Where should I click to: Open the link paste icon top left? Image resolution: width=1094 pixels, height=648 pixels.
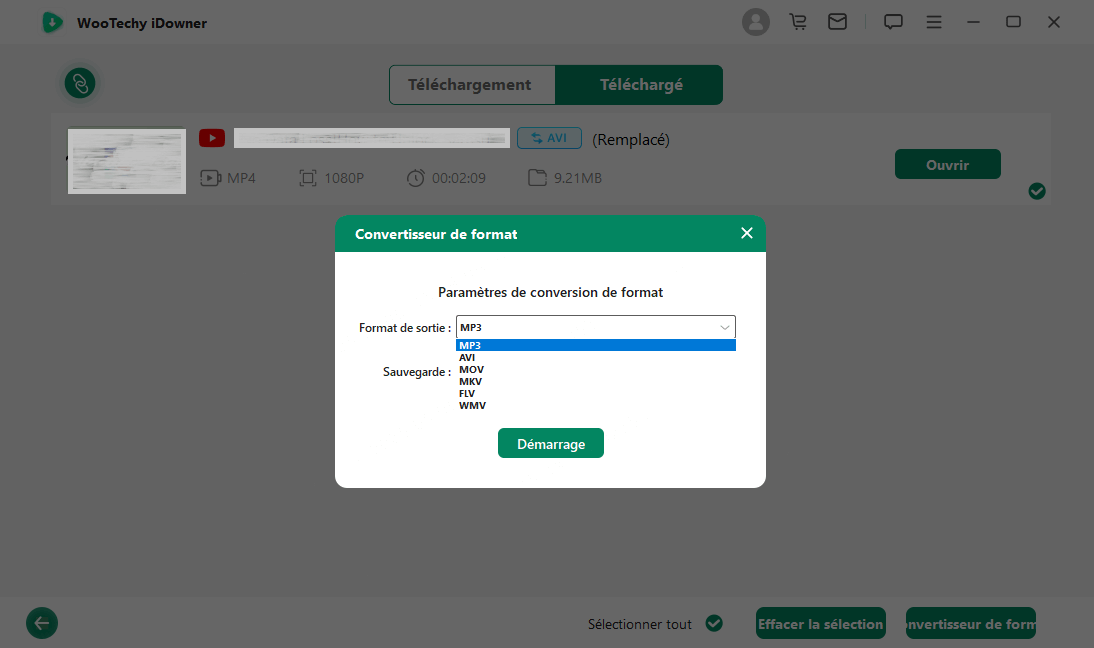pos(79,84)
